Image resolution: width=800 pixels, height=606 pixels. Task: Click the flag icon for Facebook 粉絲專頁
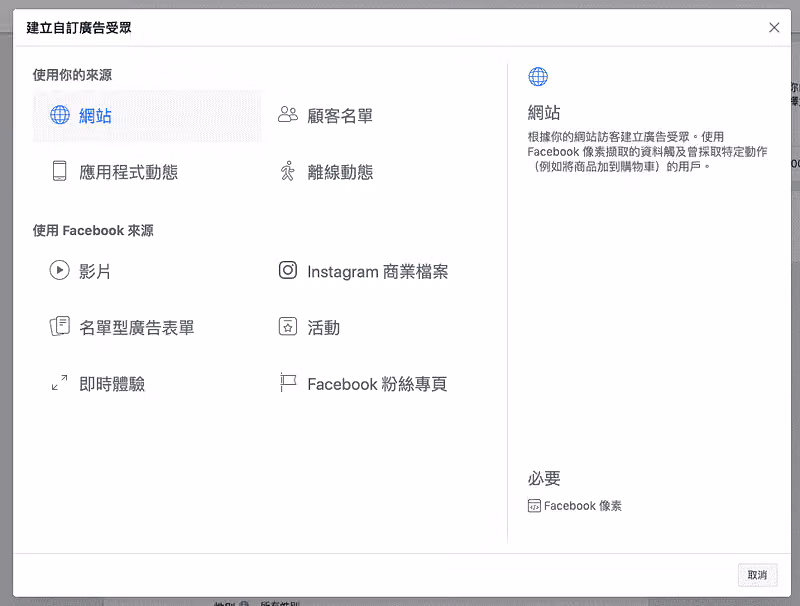tap(288, 383)
